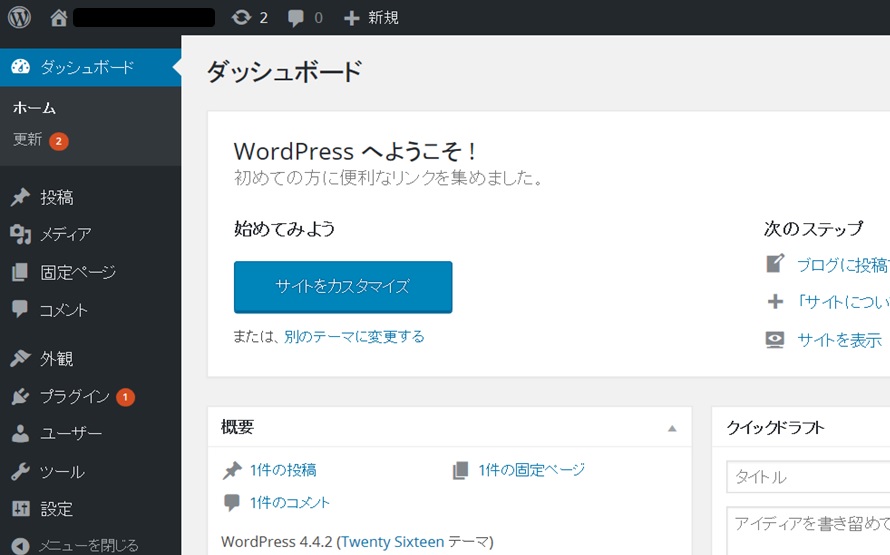Click the クイックドラフト panel header
Viewport: 890px width, 555px height.
click(x=801, y=427)
